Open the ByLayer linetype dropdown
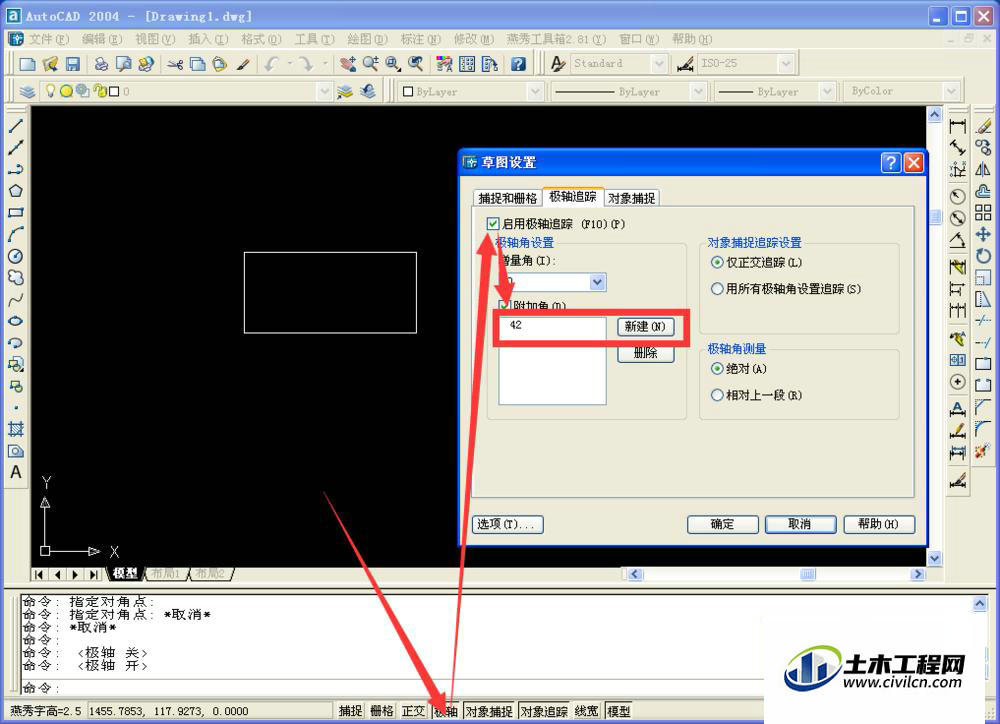The height and width of the screenshot is (724, 1000). click(698, 92)
